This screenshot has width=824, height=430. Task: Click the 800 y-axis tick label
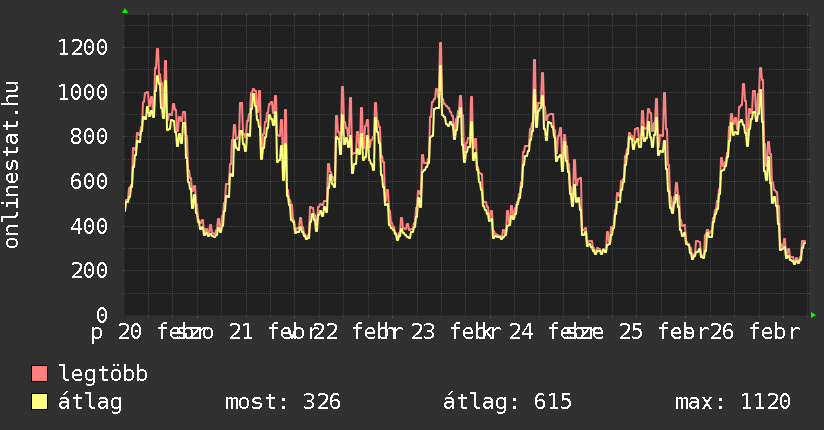[89, 137]
